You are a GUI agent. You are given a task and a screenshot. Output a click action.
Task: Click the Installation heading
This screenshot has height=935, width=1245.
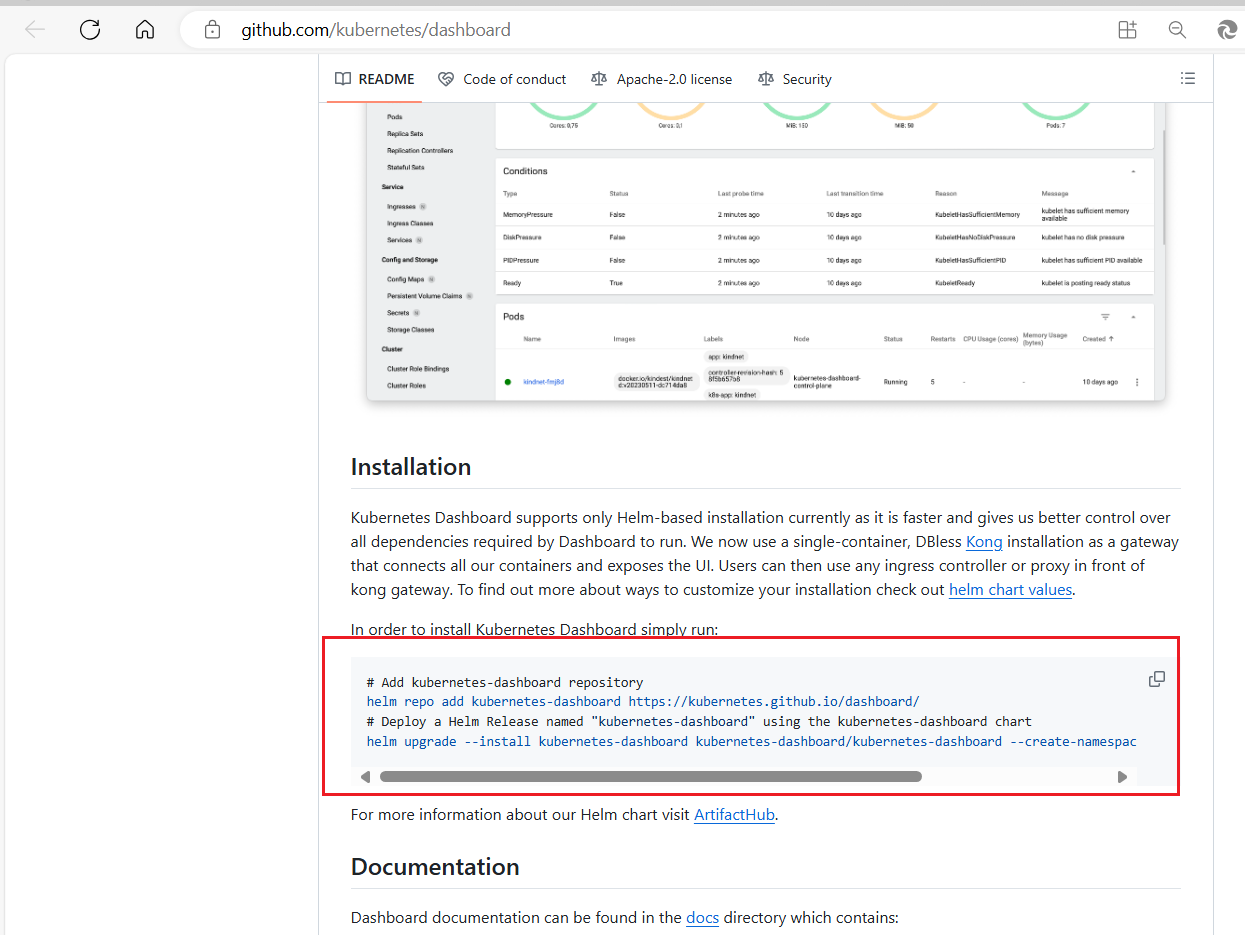point(411,467)
